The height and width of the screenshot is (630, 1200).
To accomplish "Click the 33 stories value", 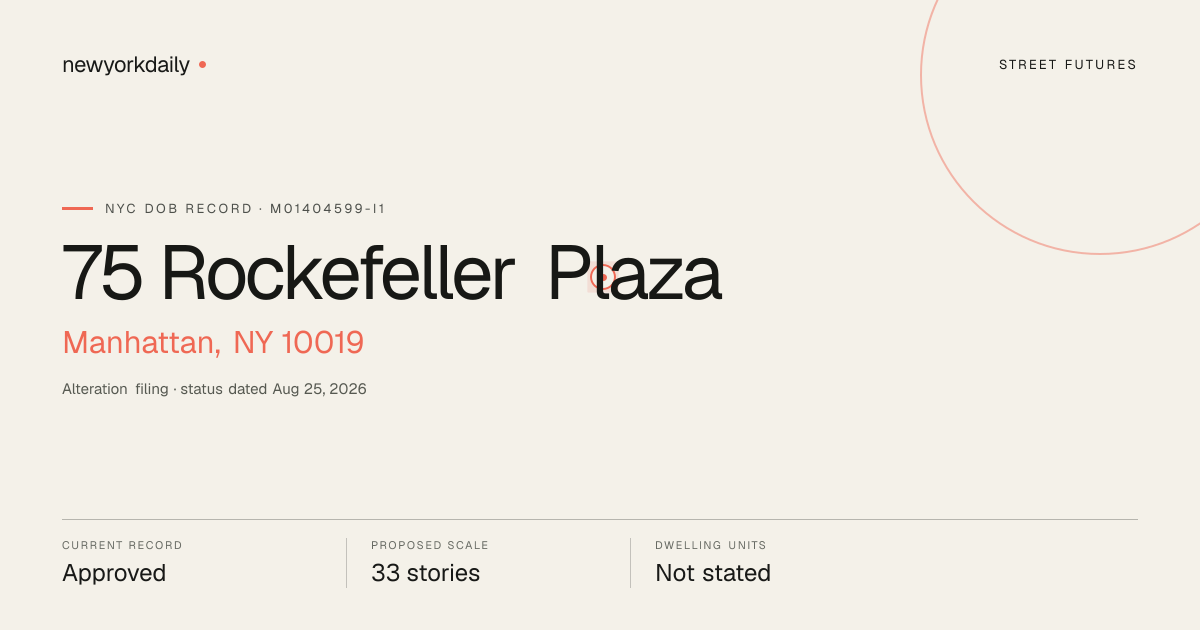I will pos(425,573).
